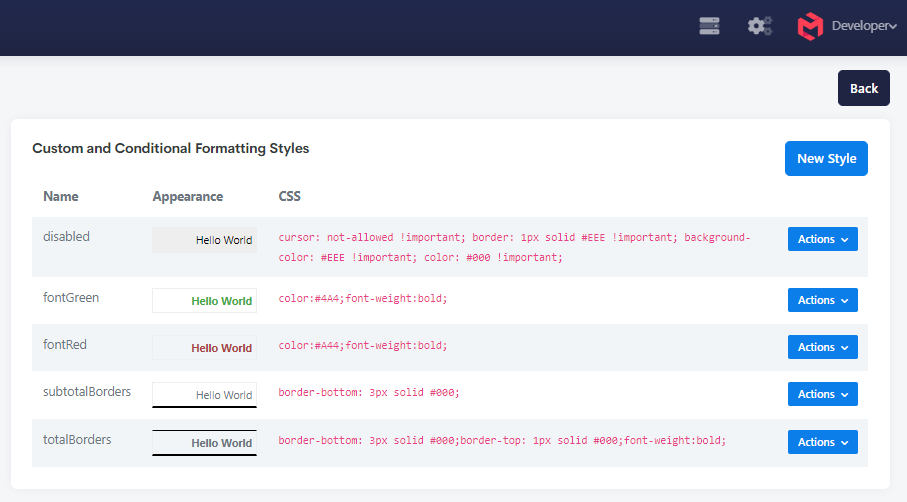Click the Name column header
Image resolution: width=907 pixels, height=502 pixels.
[61, 196]
